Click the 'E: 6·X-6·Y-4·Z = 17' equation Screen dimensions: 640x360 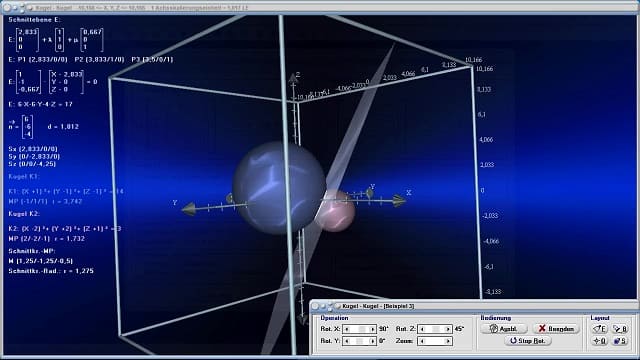click(40, 104)
